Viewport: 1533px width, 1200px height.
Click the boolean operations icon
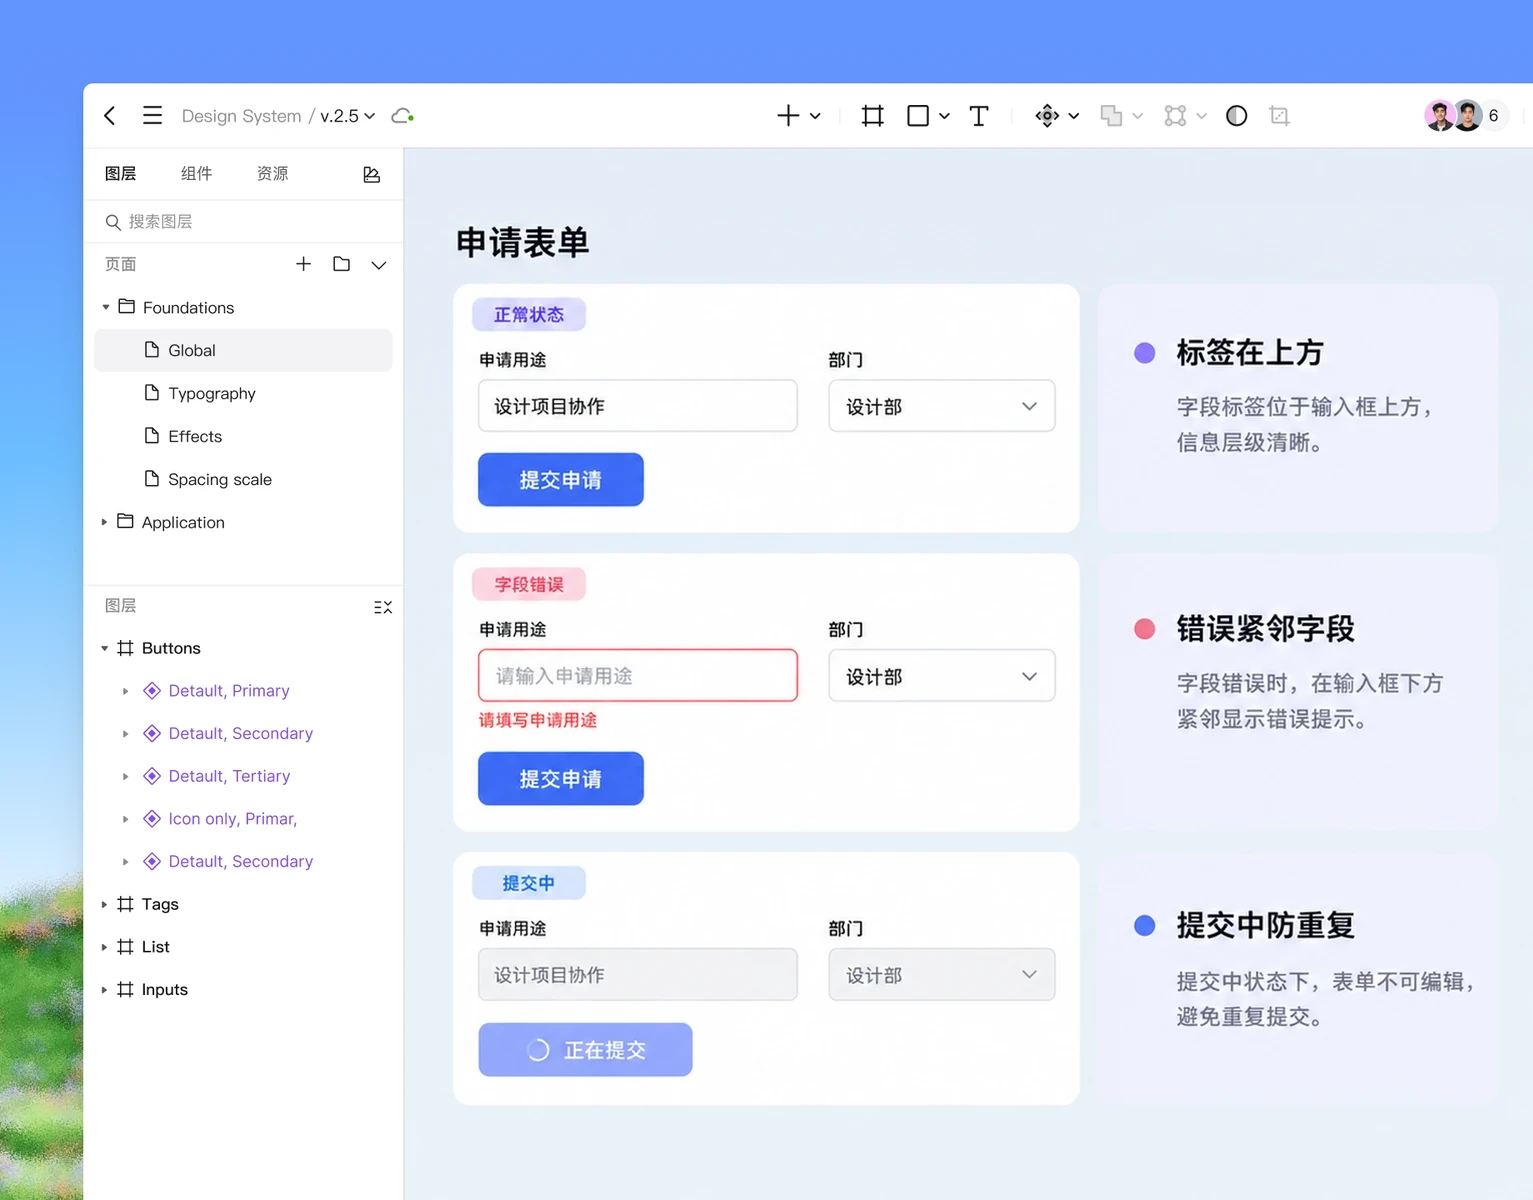[1111, 116]
